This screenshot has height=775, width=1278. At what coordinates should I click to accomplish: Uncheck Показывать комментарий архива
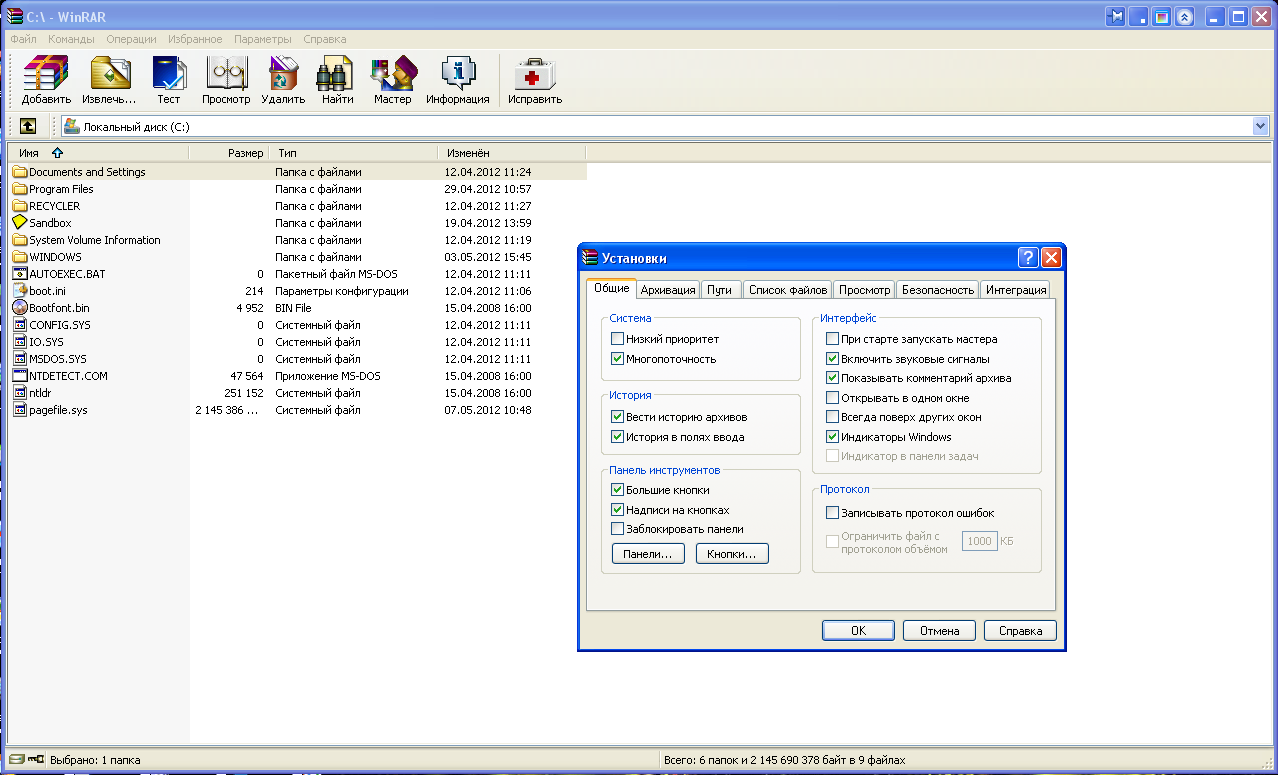832,378
